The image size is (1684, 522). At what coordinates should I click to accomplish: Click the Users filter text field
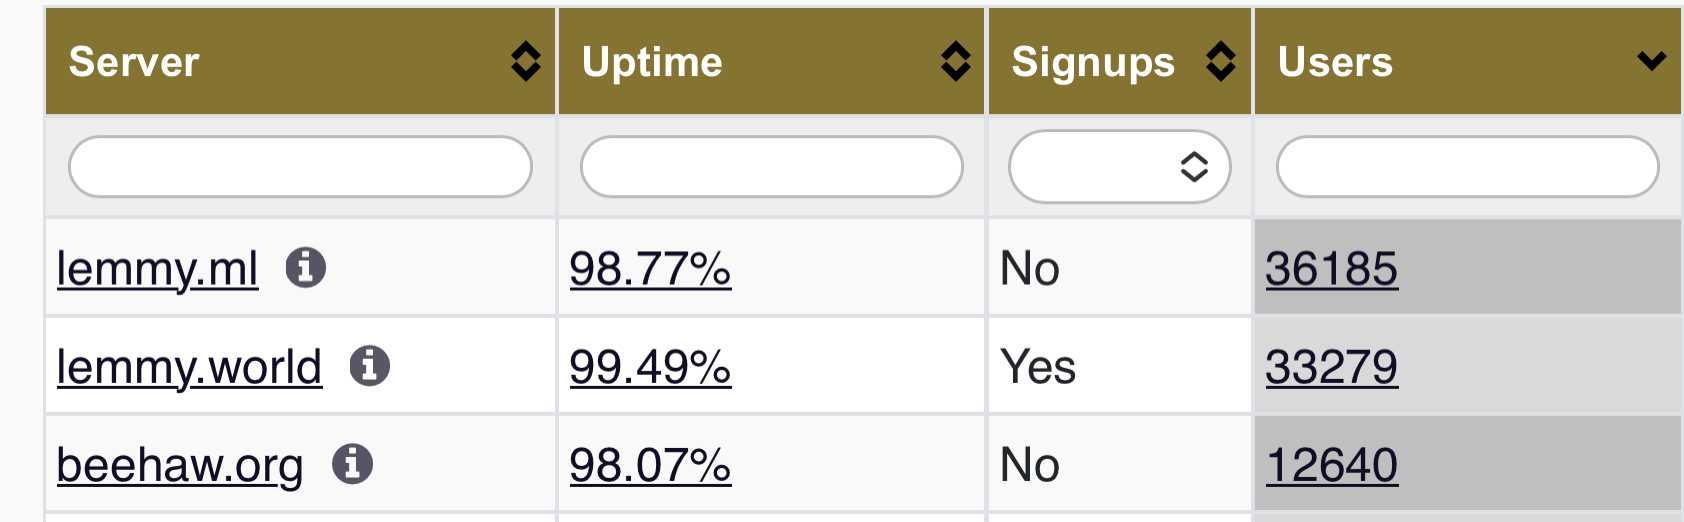point(1467,166)
